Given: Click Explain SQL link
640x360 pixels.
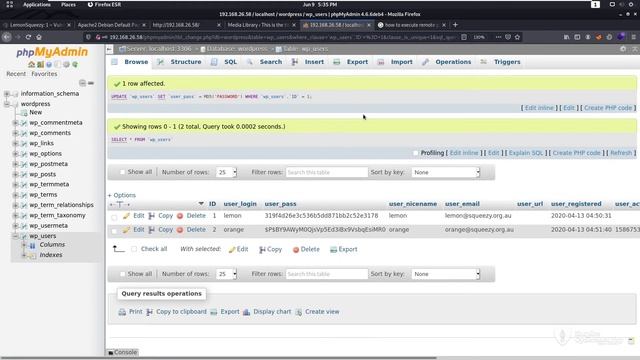Looking at the screenshot, I should 526,153.
